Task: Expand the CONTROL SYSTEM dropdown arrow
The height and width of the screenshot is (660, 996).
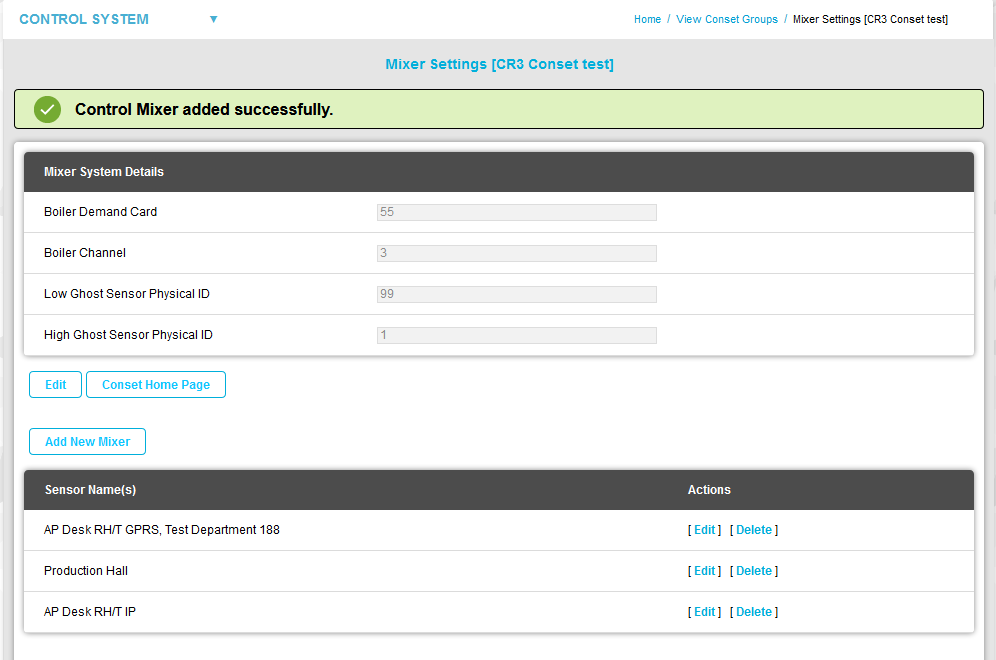Action: (x=213, y=19)
